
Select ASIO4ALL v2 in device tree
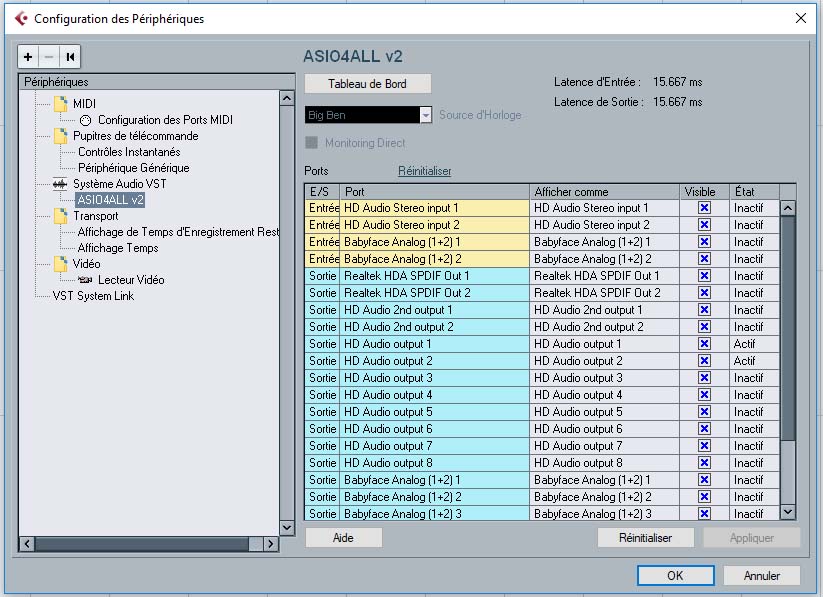click(x=110, y=200)
